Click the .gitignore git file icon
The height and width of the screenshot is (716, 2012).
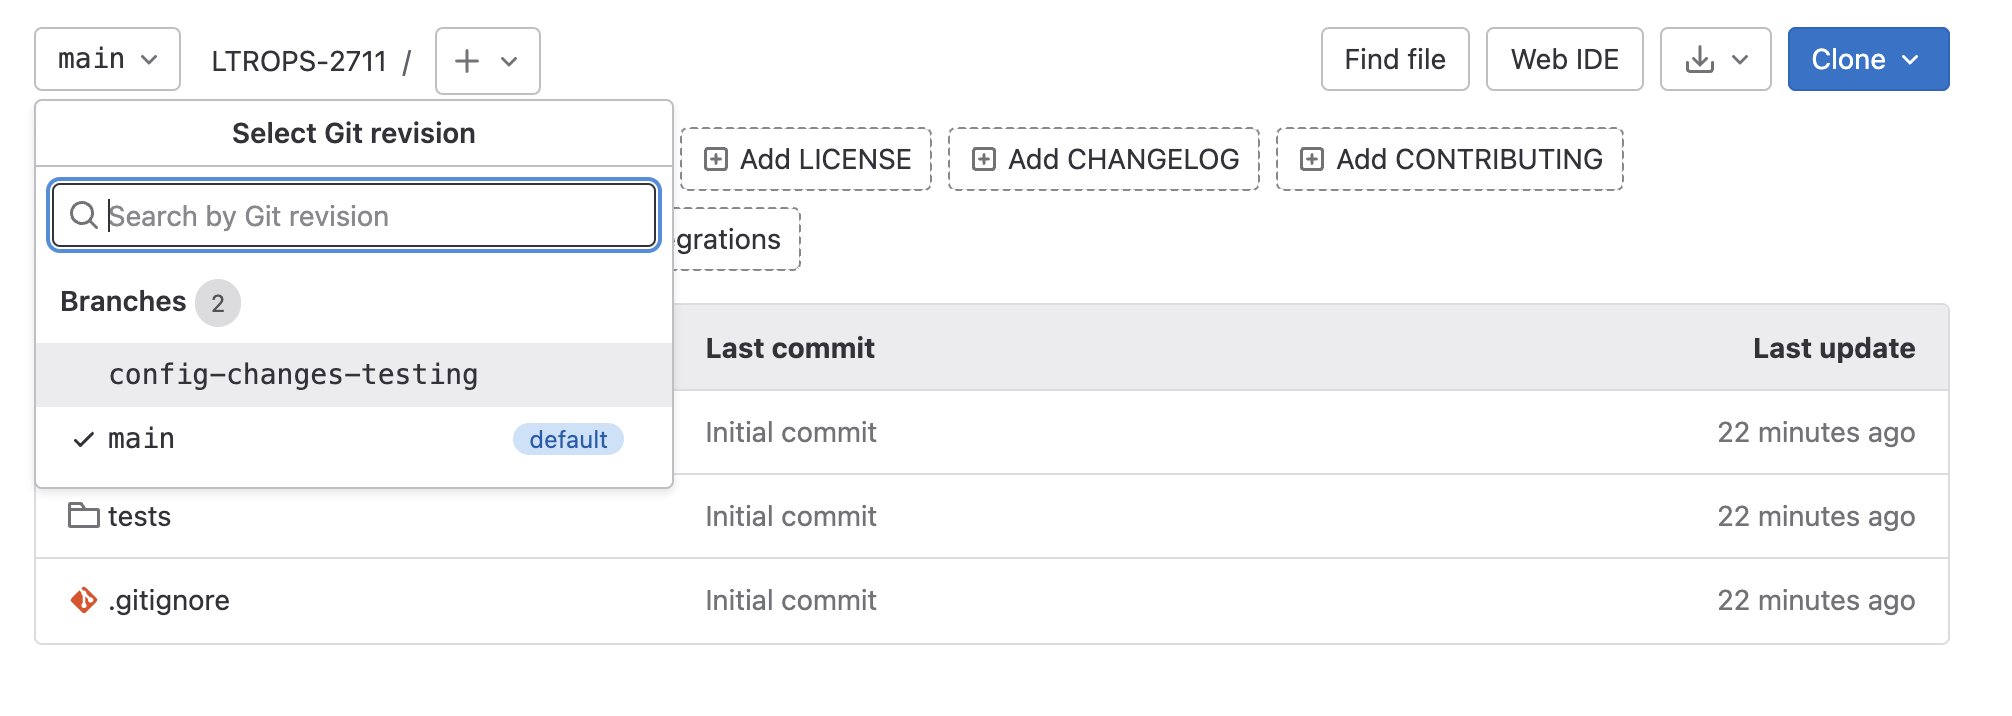click(84, 600)
